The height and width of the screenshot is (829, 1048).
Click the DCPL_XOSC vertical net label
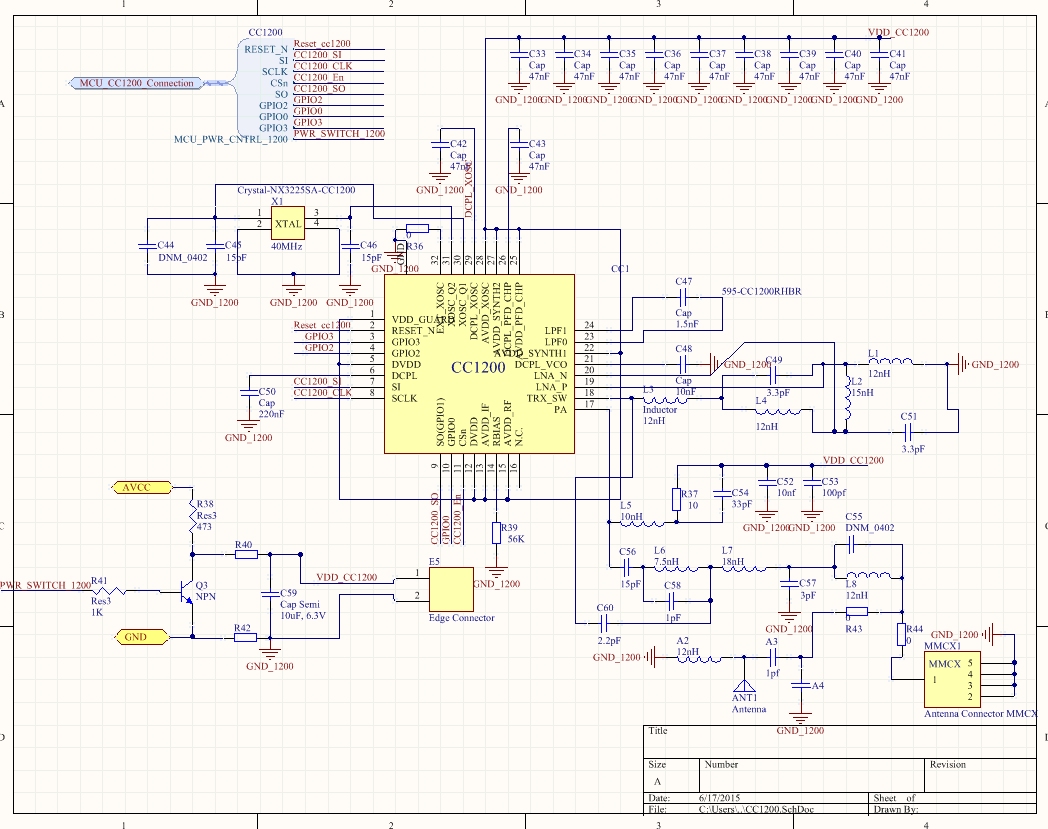tap(469, 189)
